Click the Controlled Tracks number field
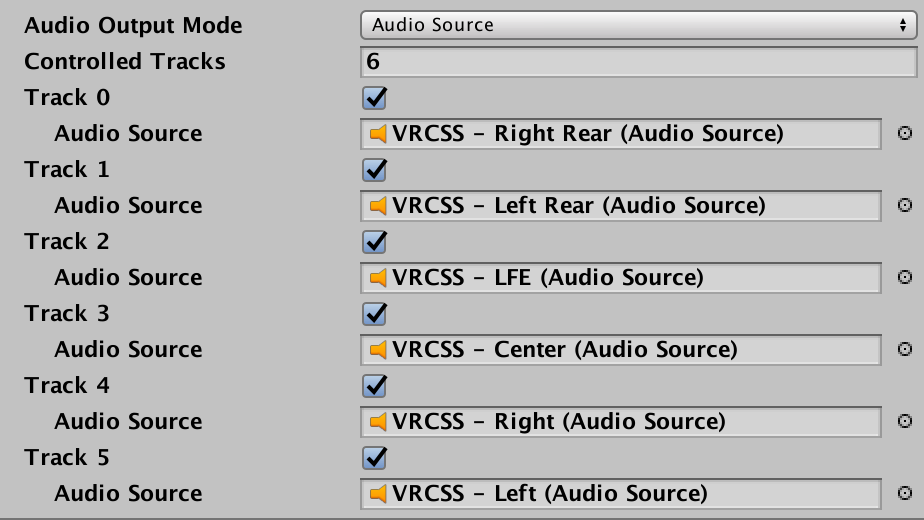Screen dimensions: 924x520 point(639,62)
